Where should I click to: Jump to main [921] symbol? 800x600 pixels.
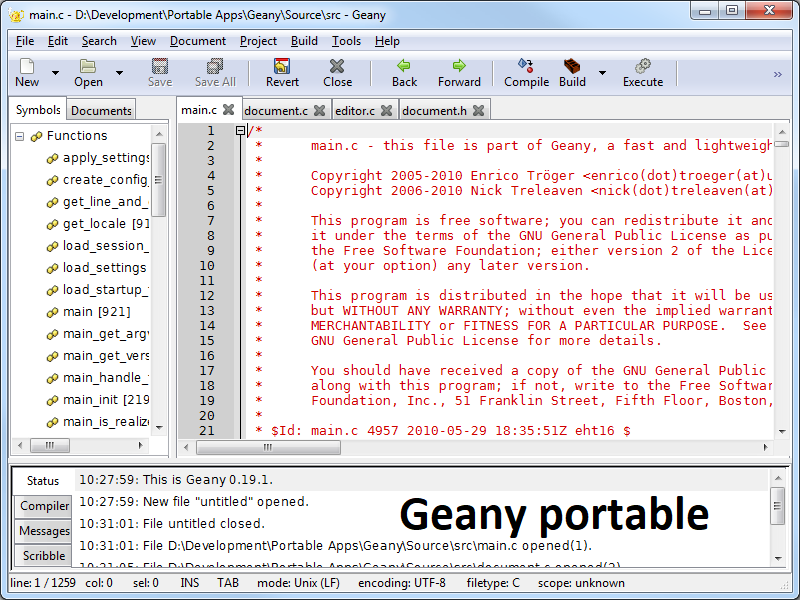(x=96, y=311)
